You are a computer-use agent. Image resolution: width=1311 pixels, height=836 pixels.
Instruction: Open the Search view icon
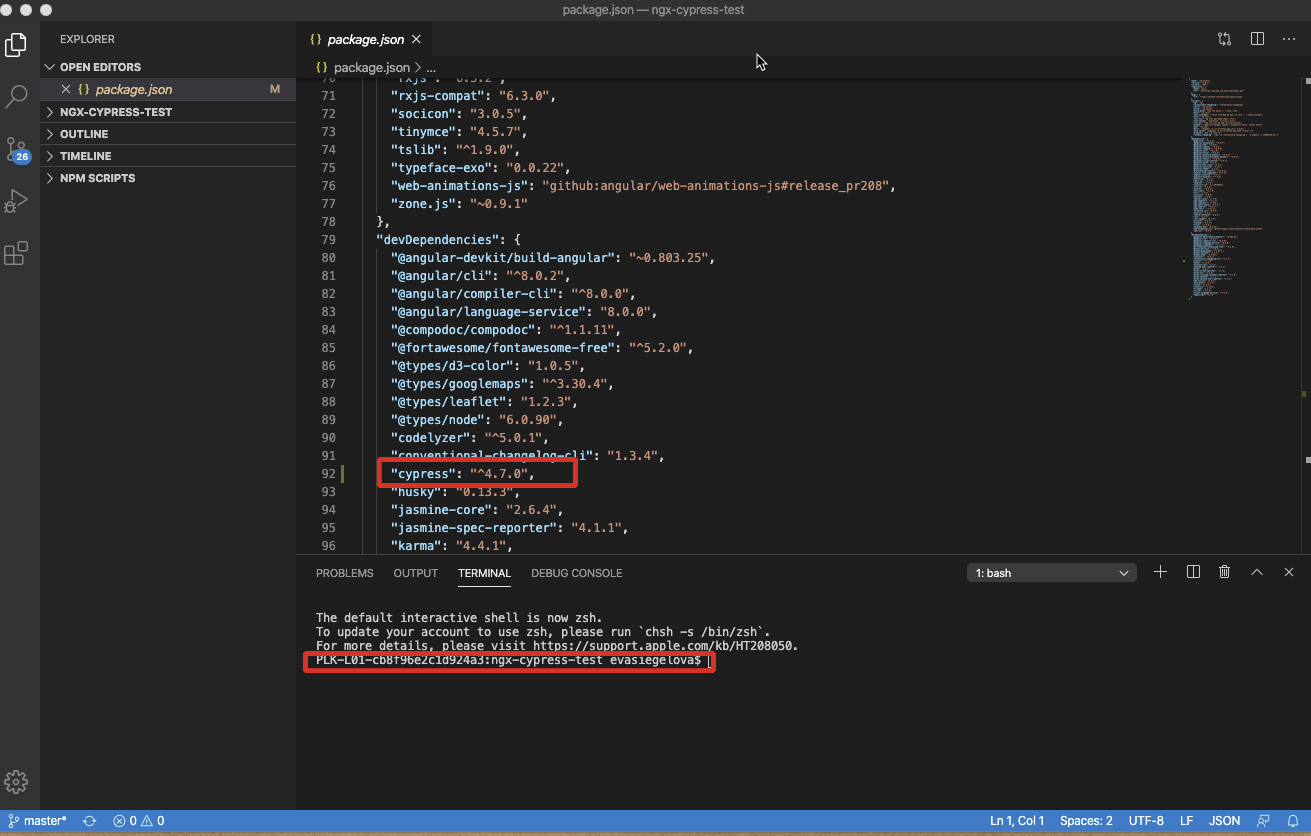coord(16,97)
